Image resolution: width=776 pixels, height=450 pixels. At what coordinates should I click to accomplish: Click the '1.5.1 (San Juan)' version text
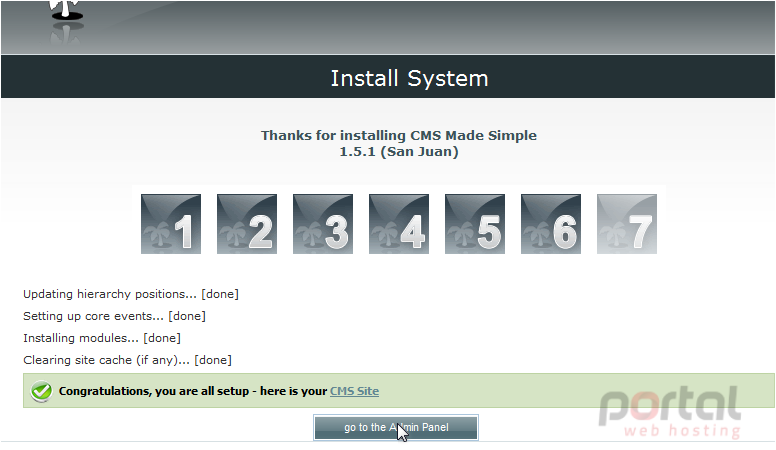[x=399, y=151]
